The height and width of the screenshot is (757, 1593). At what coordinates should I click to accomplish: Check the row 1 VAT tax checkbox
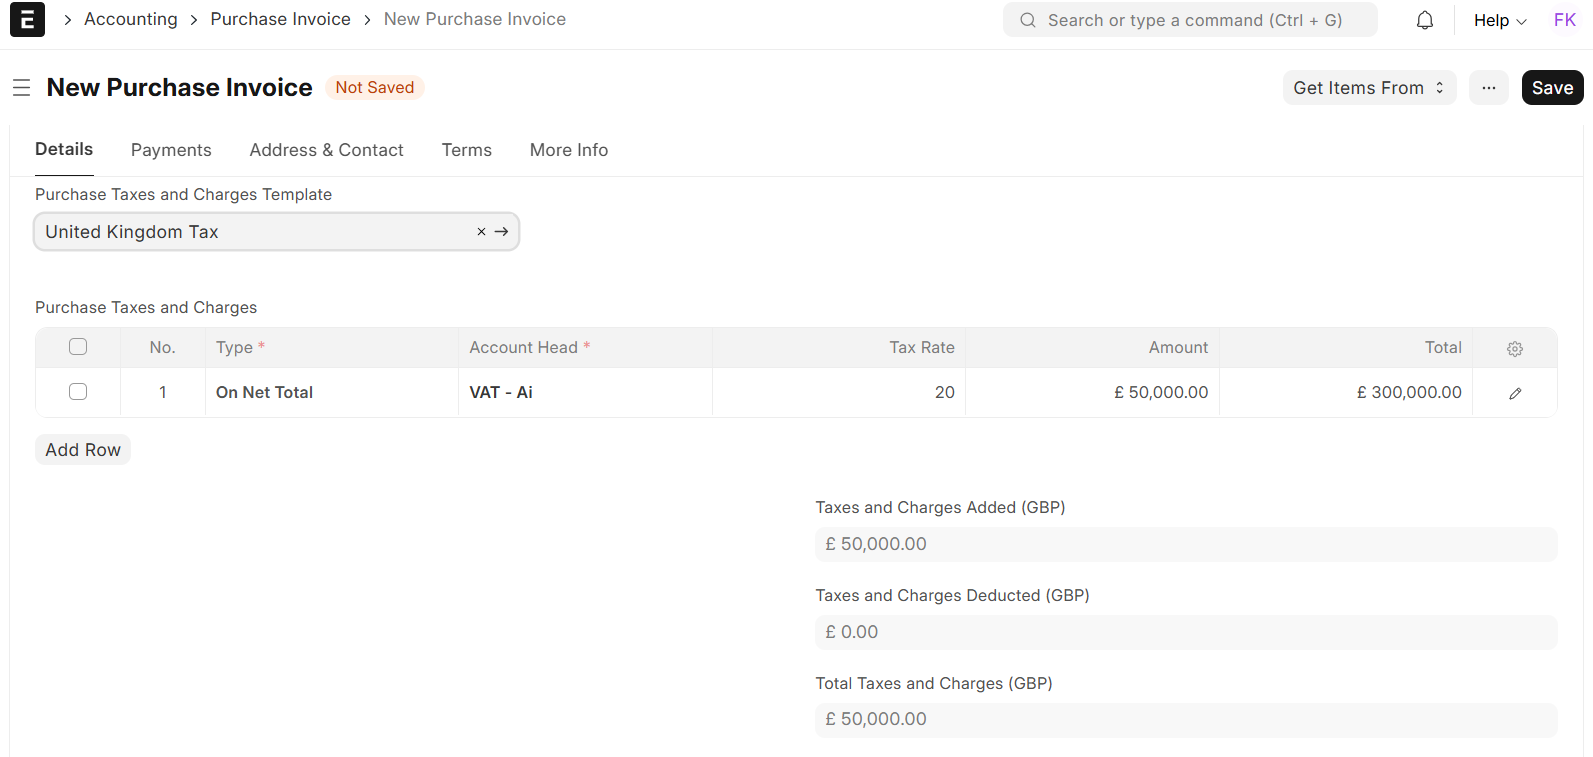tap(78, 392)
